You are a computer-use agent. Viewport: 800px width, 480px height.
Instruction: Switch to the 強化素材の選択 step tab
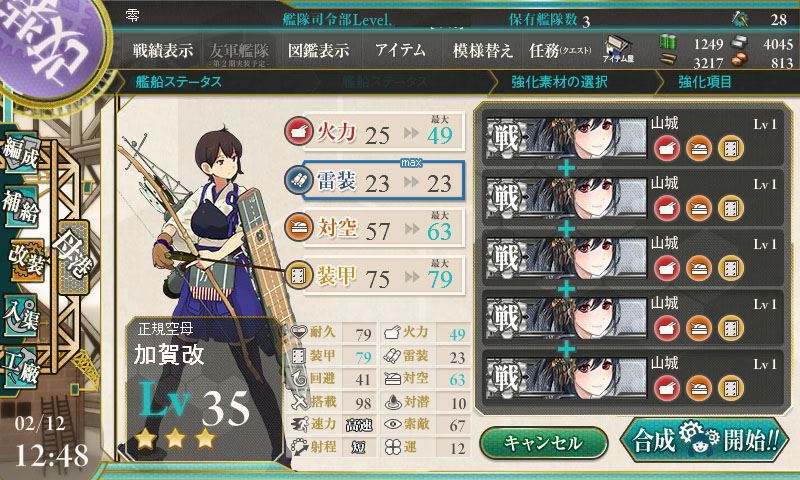[559, 82]
